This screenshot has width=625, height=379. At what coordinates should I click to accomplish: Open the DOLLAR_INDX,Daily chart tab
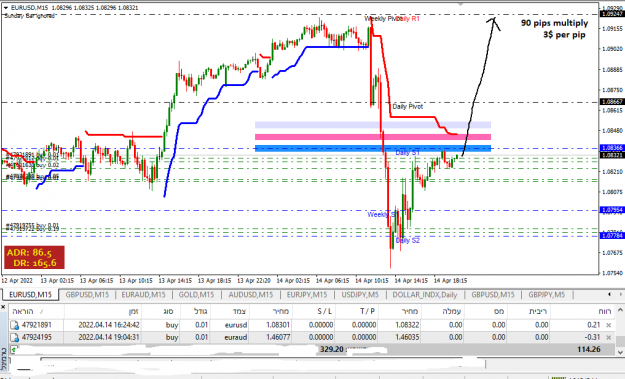425,295
